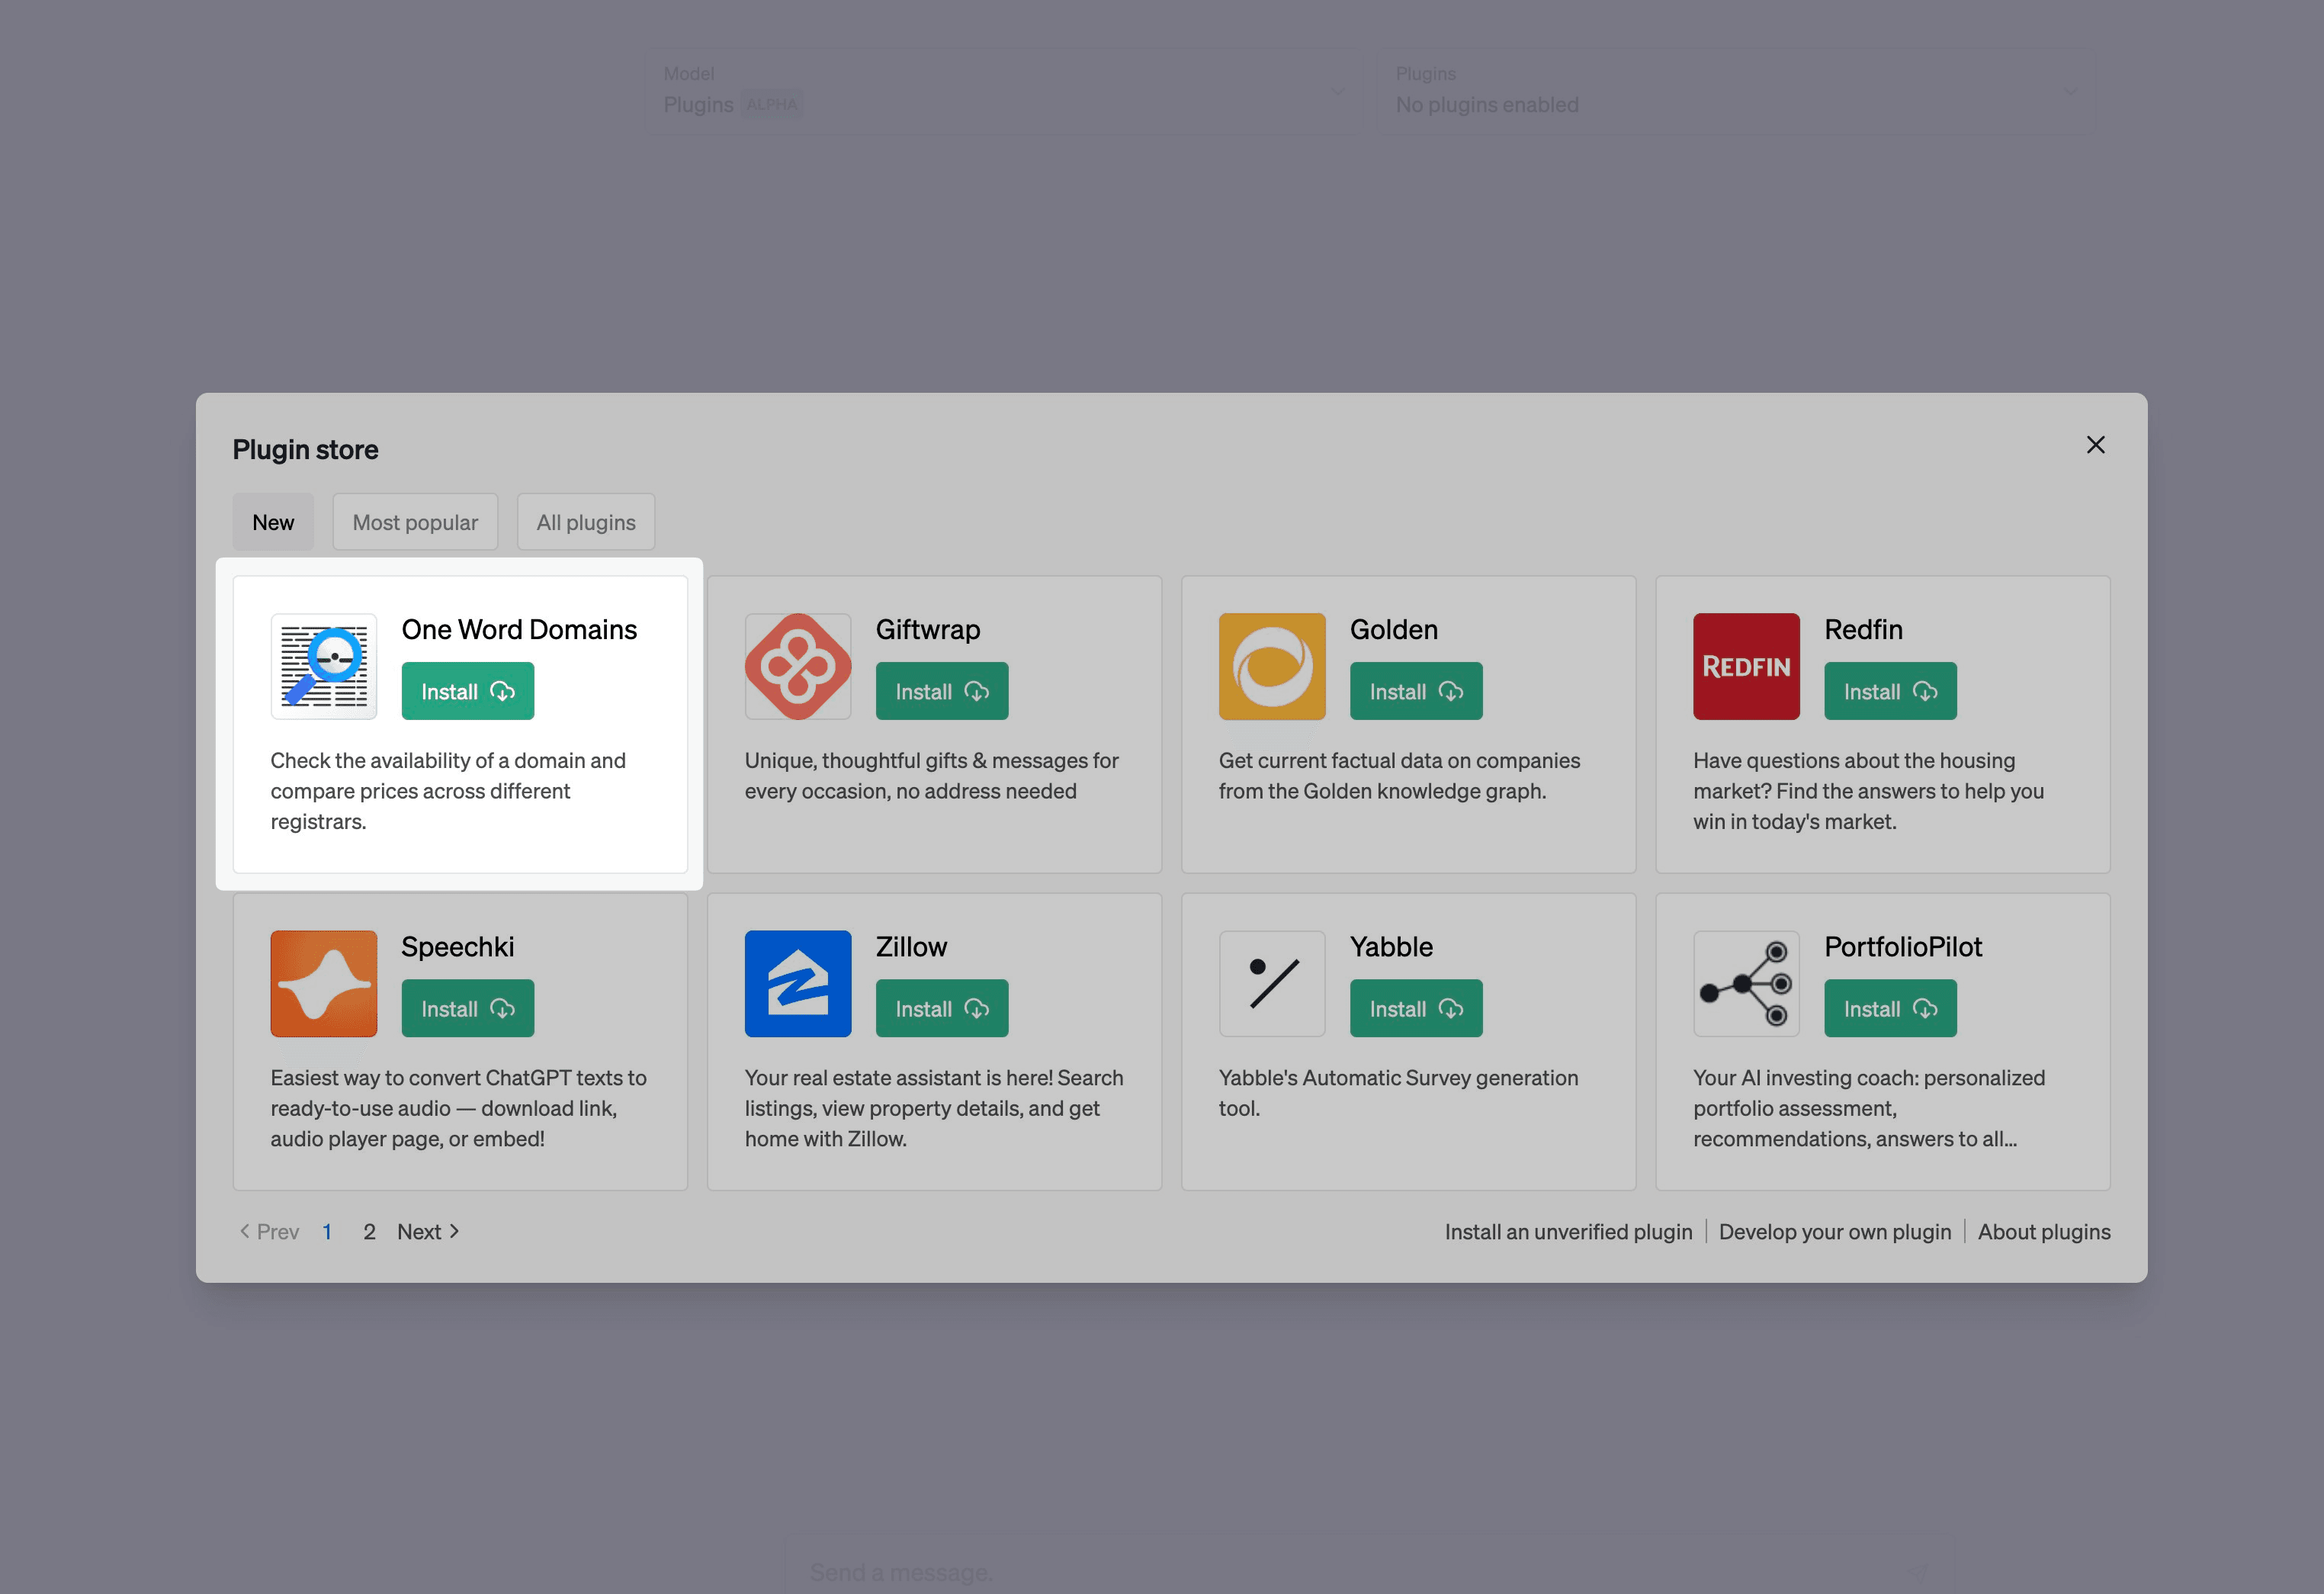Open the All plugins tab
2324x1594 pixels.
pos(586,522)
